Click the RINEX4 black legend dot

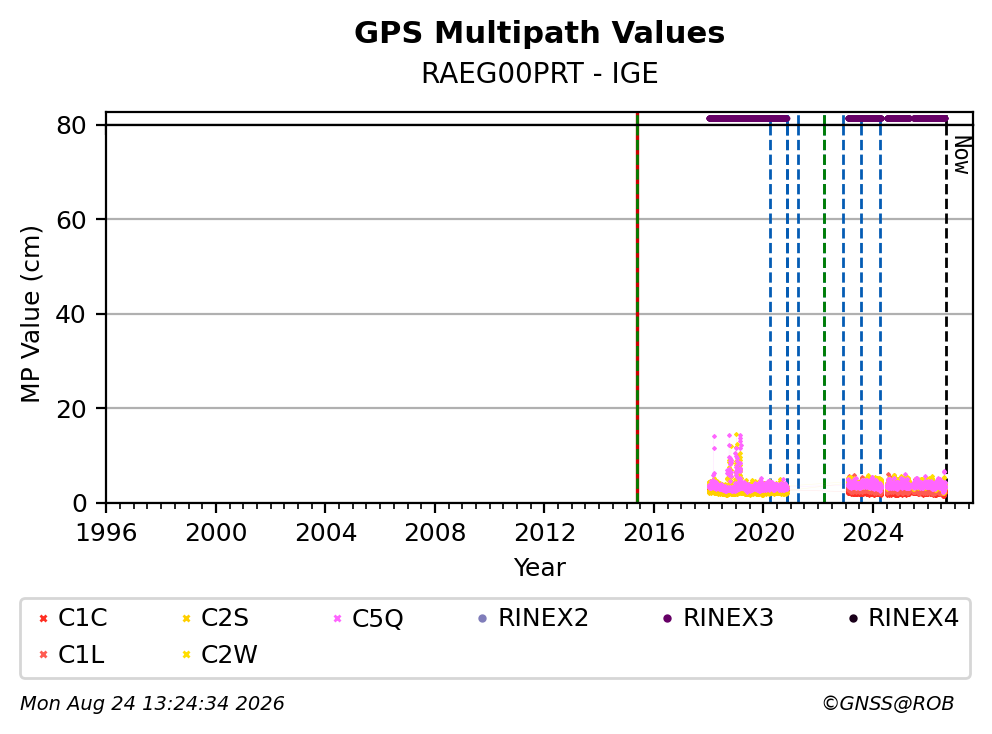pos(853,618)
